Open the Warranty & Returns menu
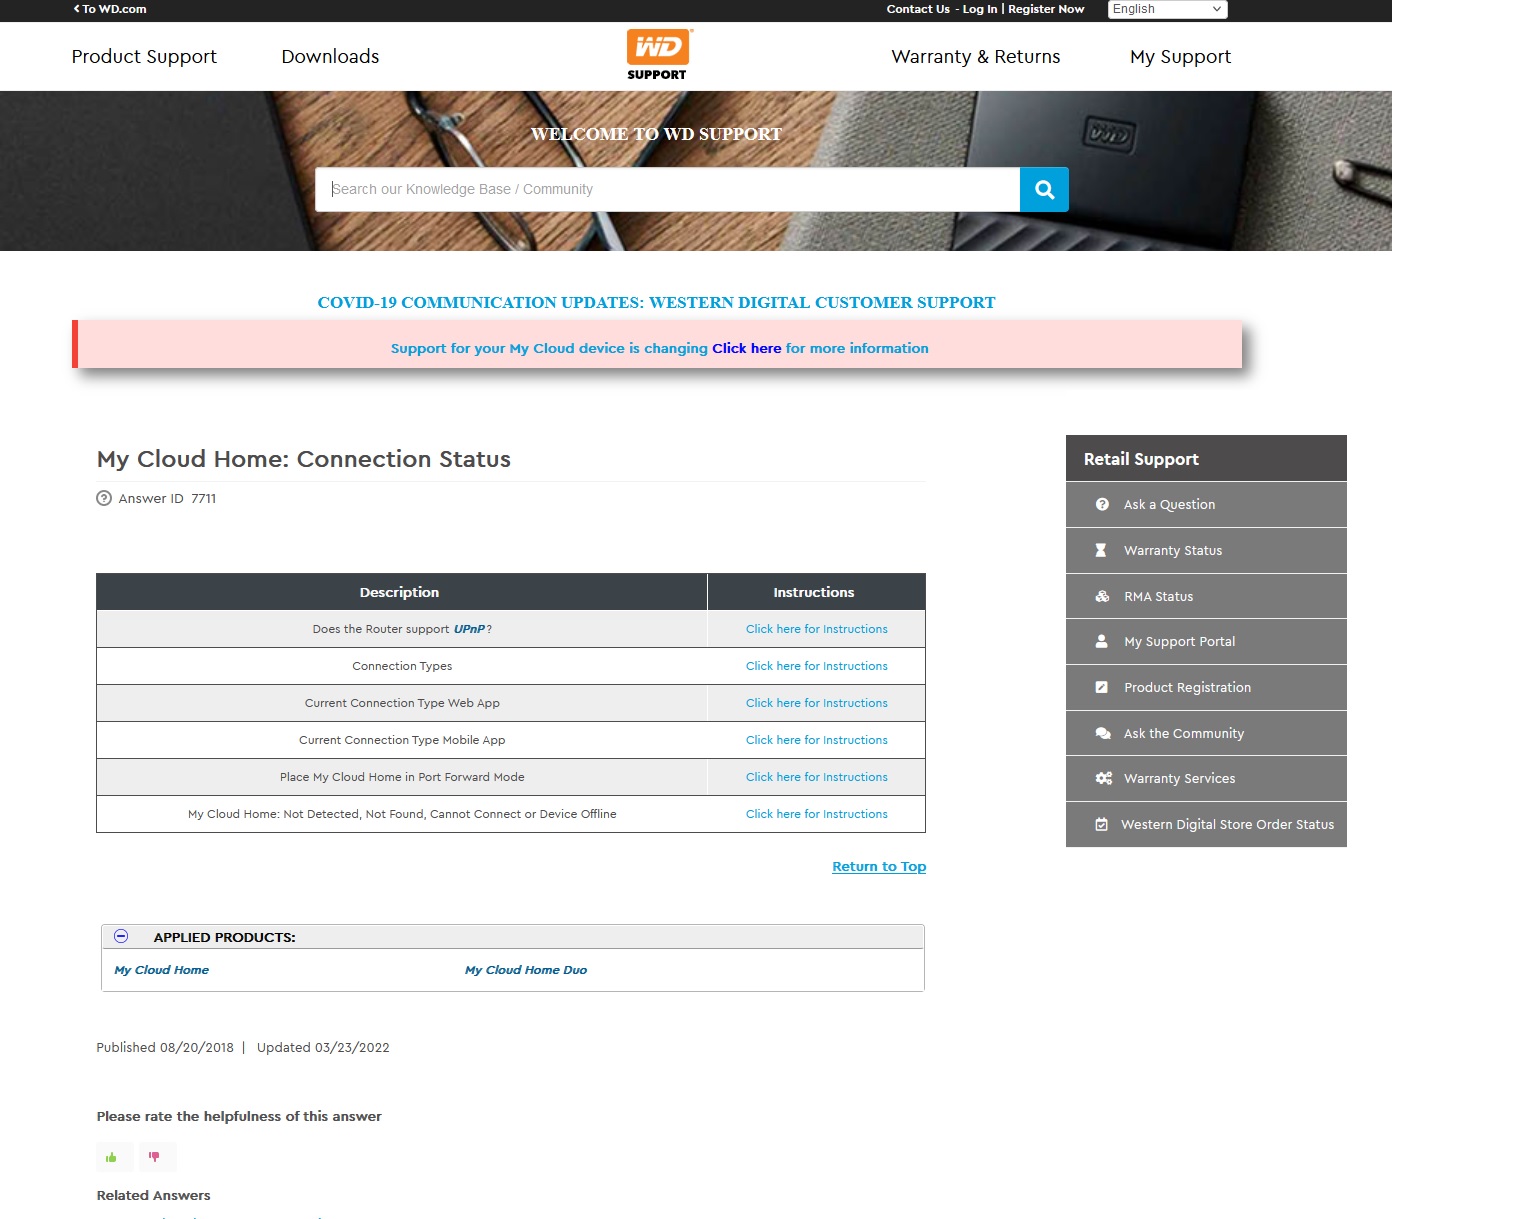This screenshot has width=1536, height=1219. (x=976, y=56)
